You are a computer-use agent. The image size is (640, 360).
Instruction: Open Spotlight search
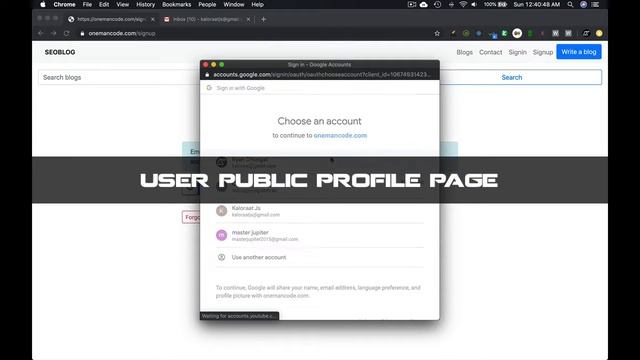pos(570,4)
